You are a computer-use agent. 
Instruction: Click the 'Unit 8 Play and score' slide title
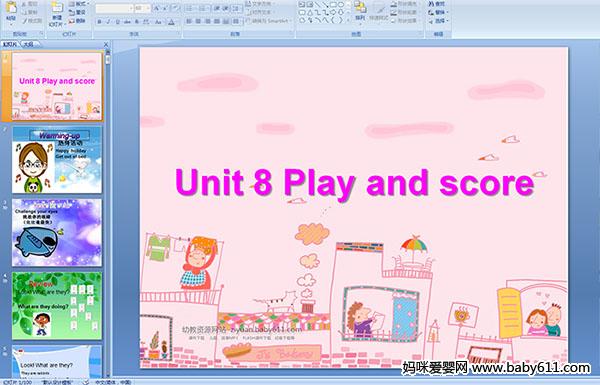354,183
